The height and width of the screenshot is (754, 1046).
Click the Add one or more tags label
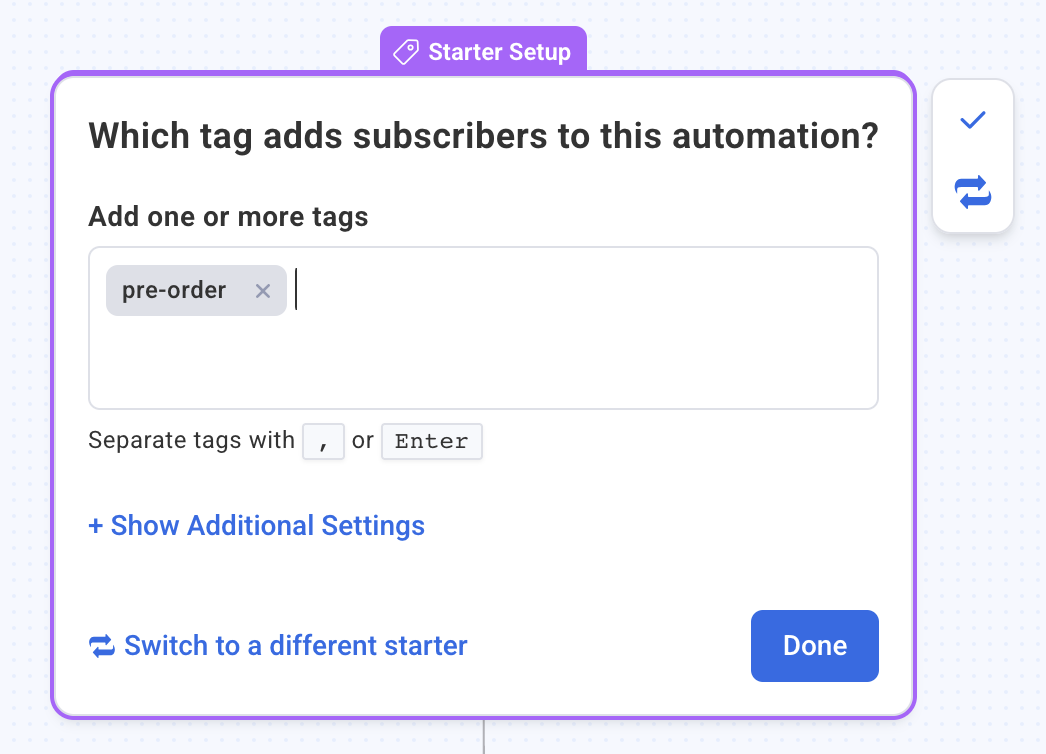(228, 216)
